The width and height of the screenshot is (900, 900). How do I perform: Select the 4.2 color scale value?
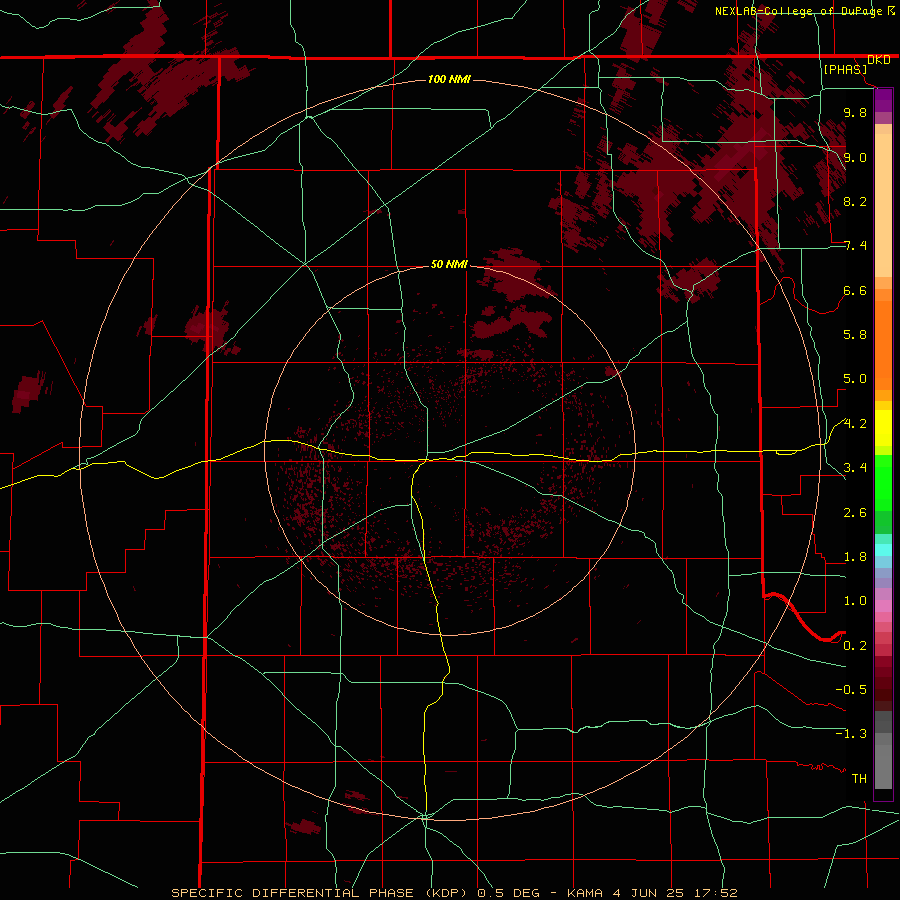tap(855, 424)
